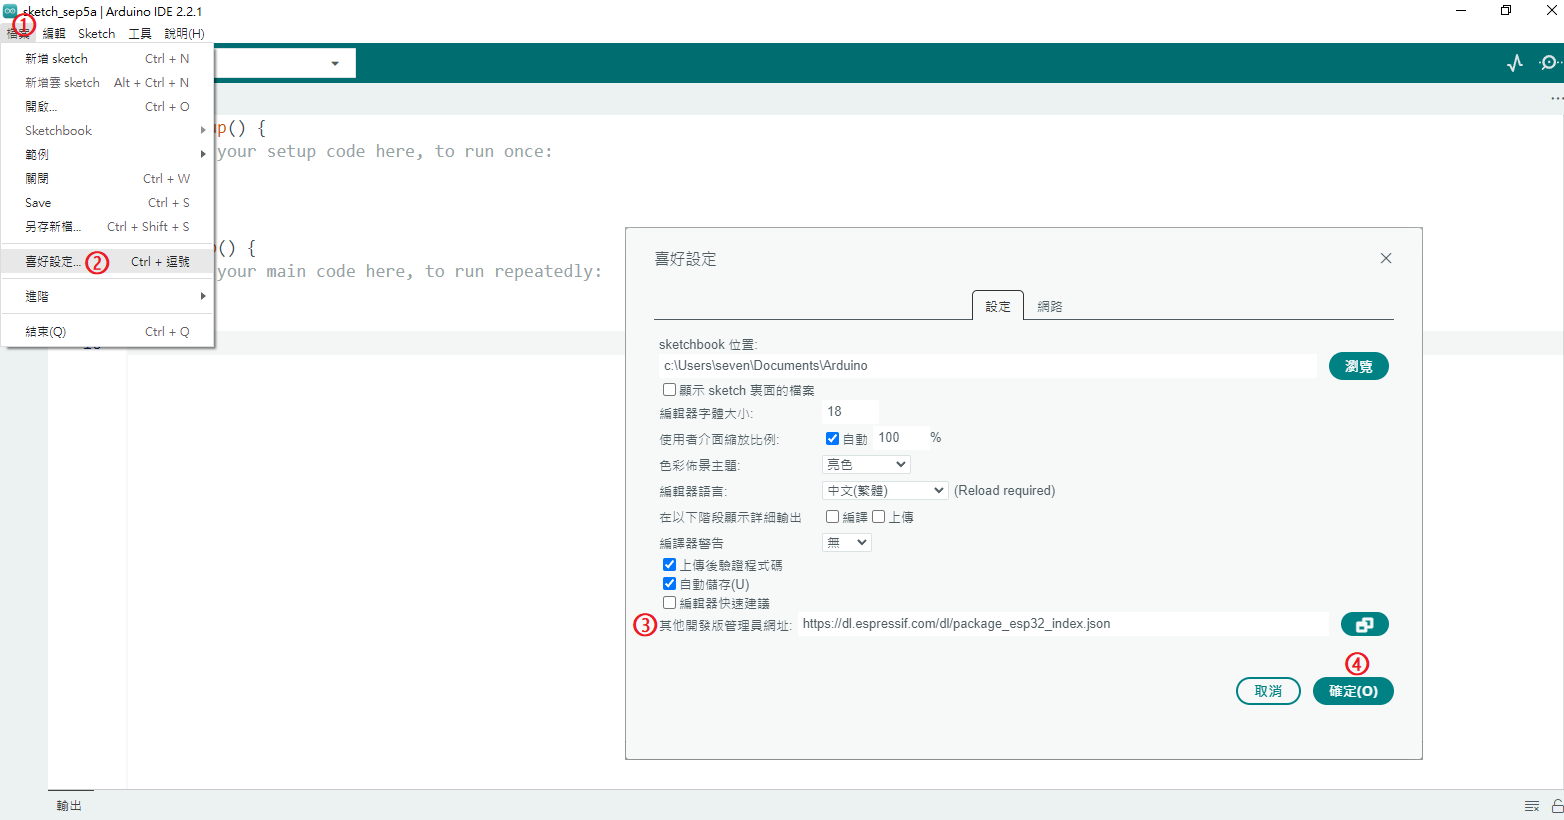Open the 編譯器警告 dropdown showing 無

pyautogui.click(x=847, y=542)
